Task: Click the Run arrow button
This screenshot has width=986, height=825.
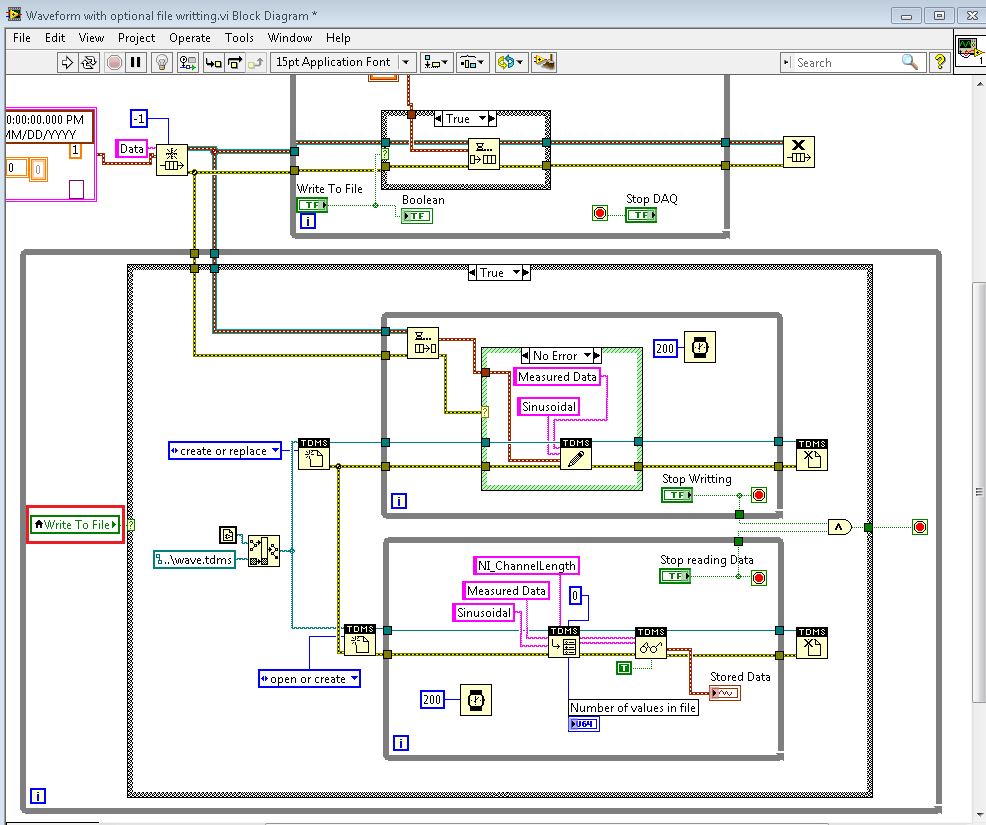Action: pos(67,62)
